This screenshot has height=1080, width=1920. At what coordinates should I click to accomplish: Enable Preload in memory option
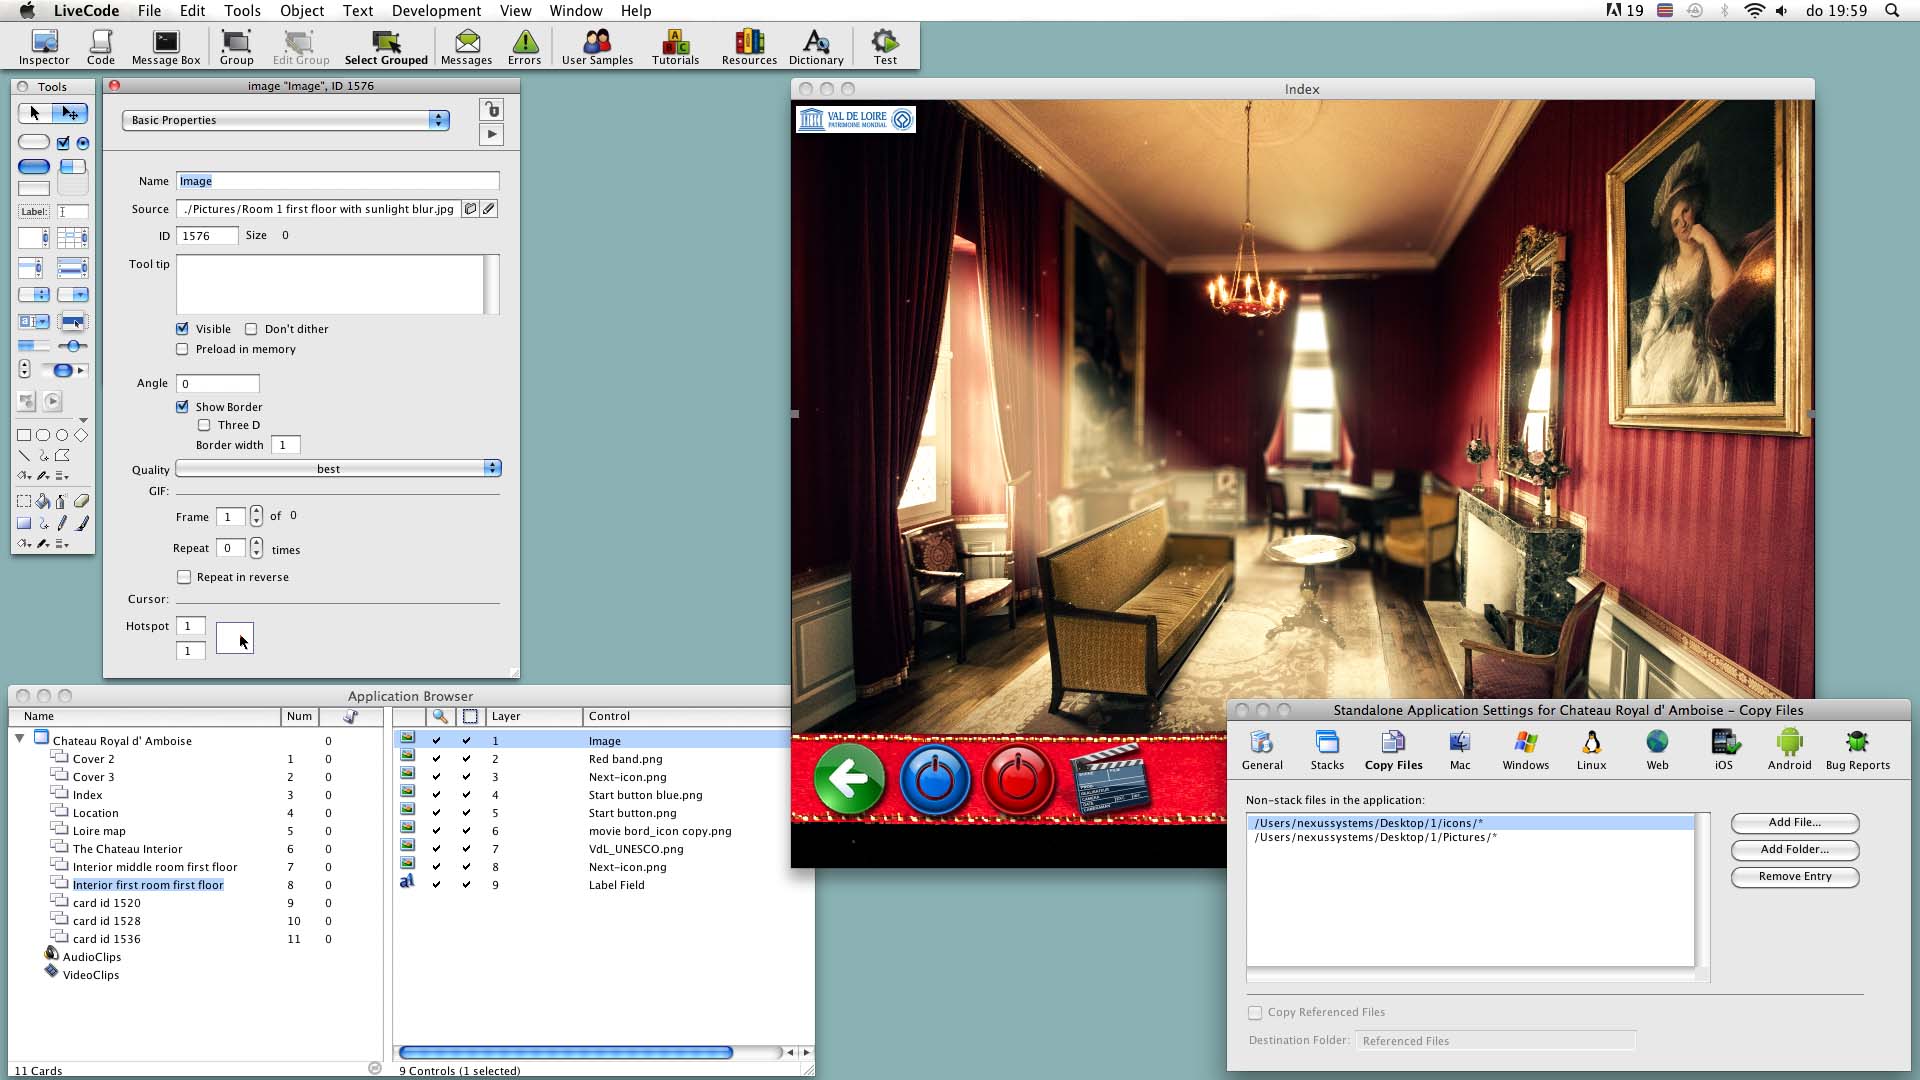(x=182, y=349)
